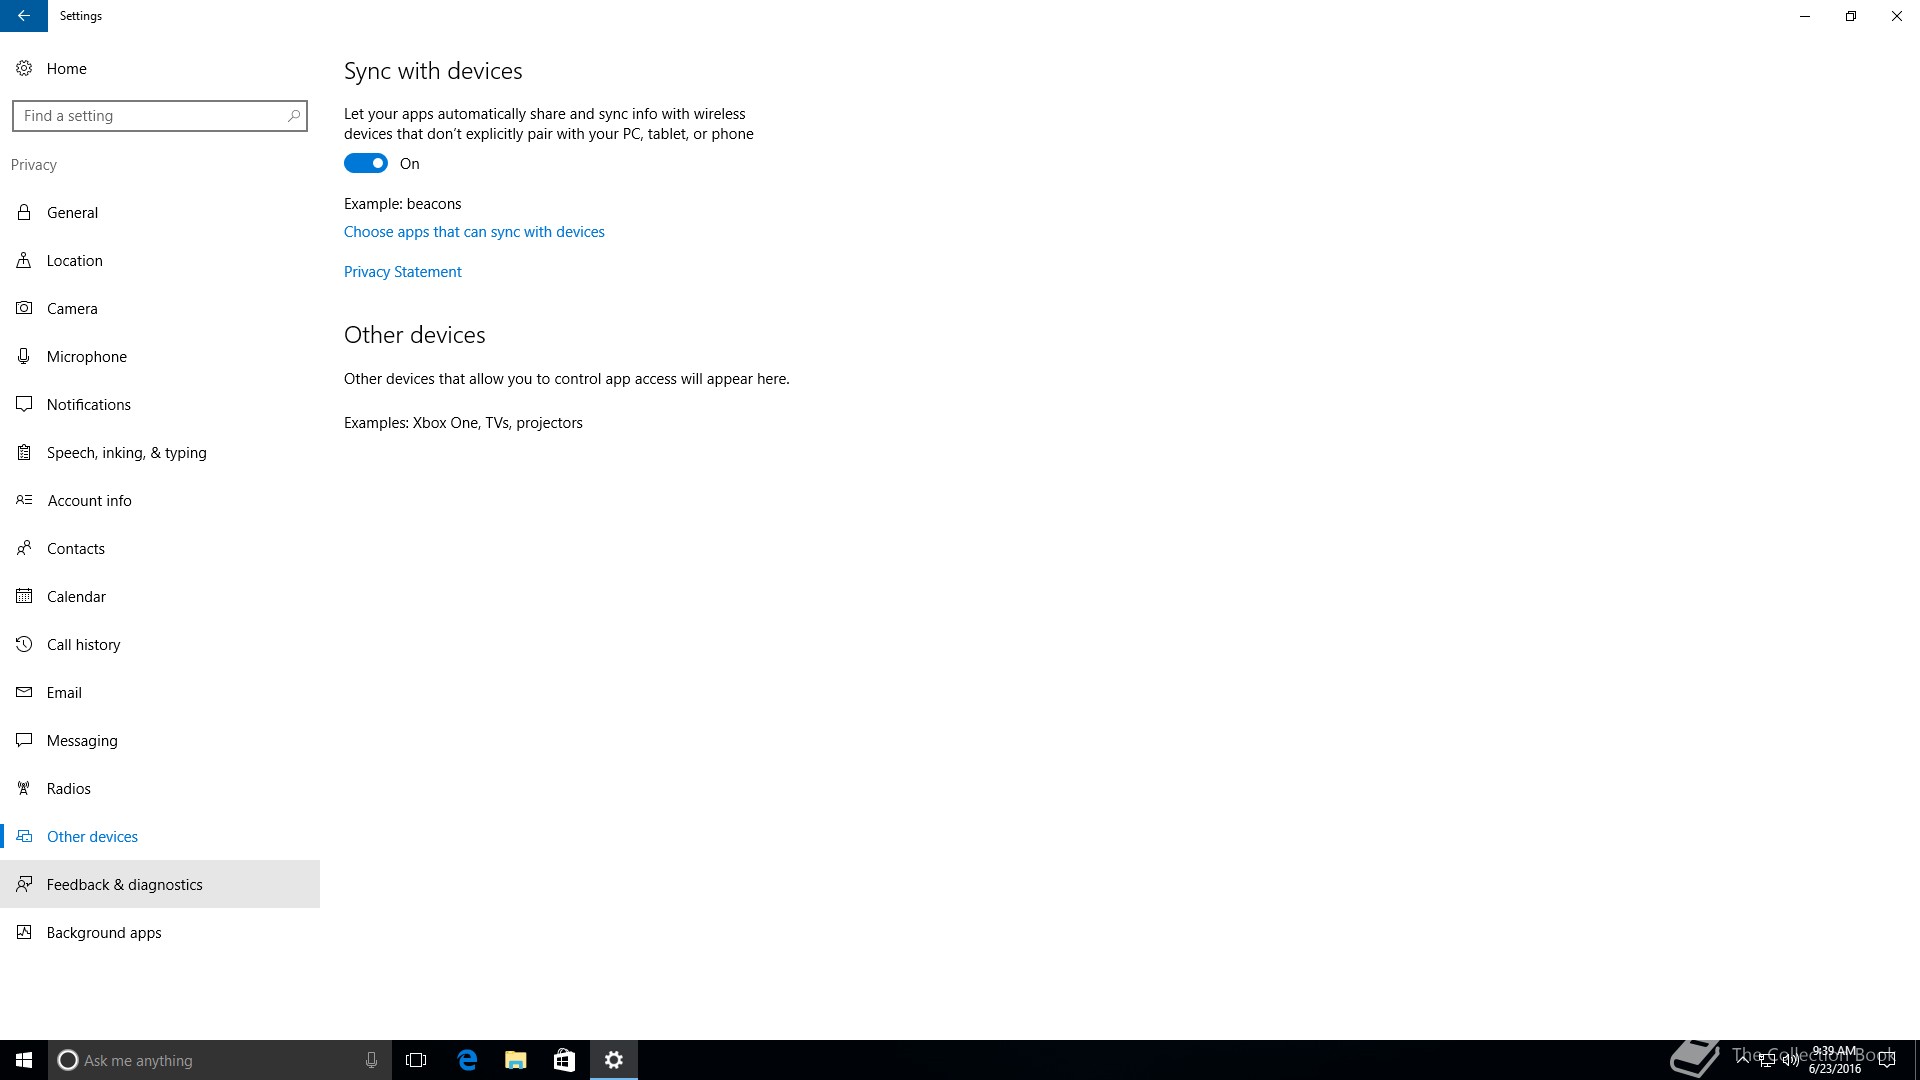
Task: Open Location privacy section
Action: click(x=160, y=260)
